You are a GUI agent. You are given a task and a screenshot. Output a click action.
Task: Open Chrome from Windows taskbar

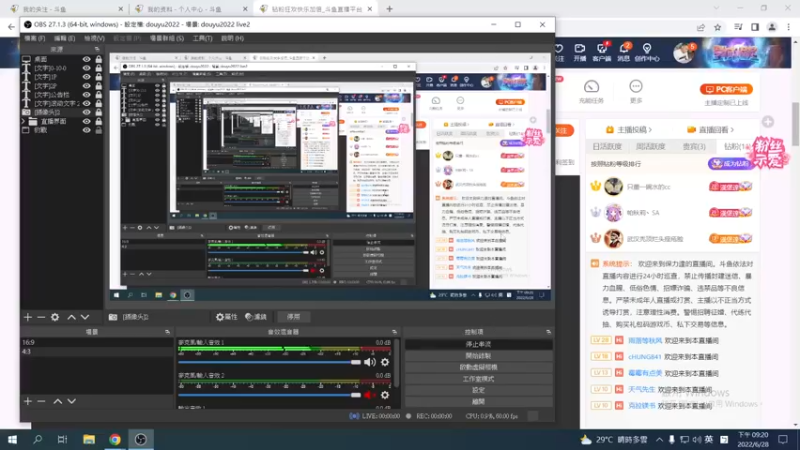115,439
